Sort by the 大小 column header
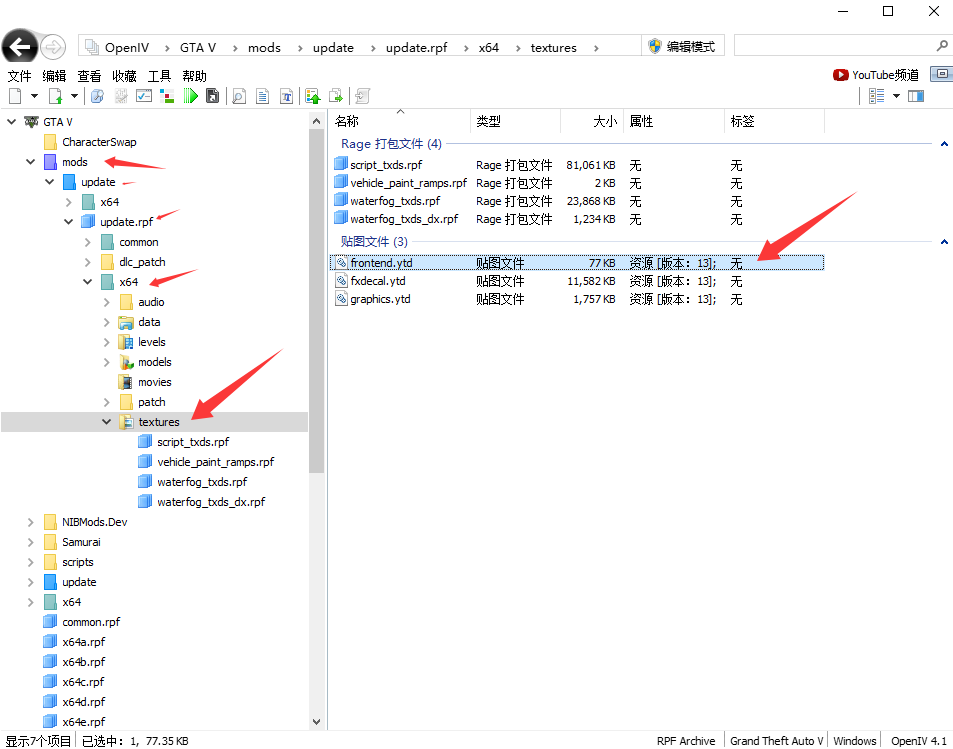953x749 pixels. tap(591, 122)
